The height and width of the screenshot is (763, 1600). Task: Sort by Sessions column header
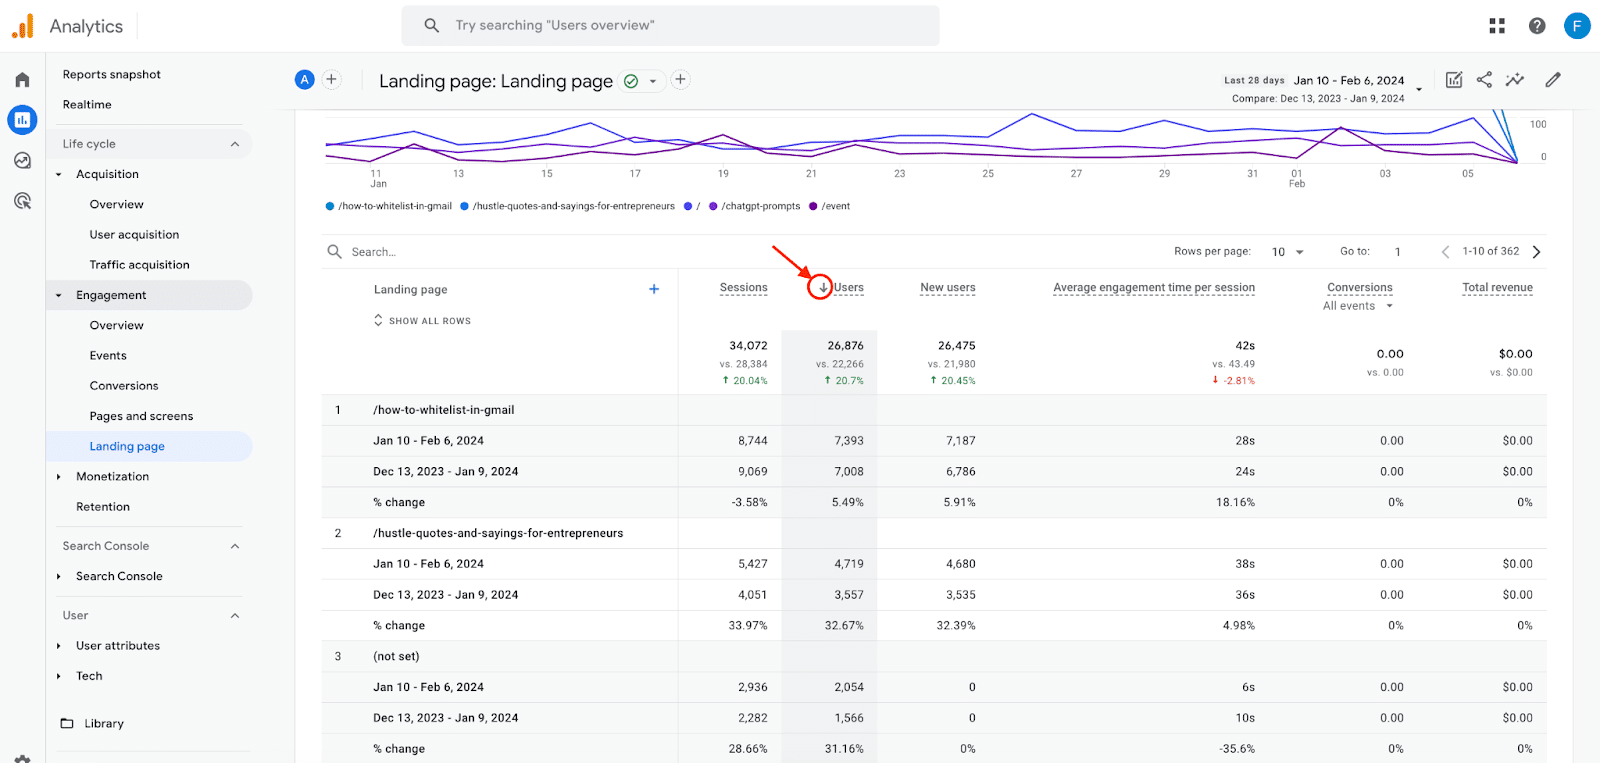click(x=744, y=288)
